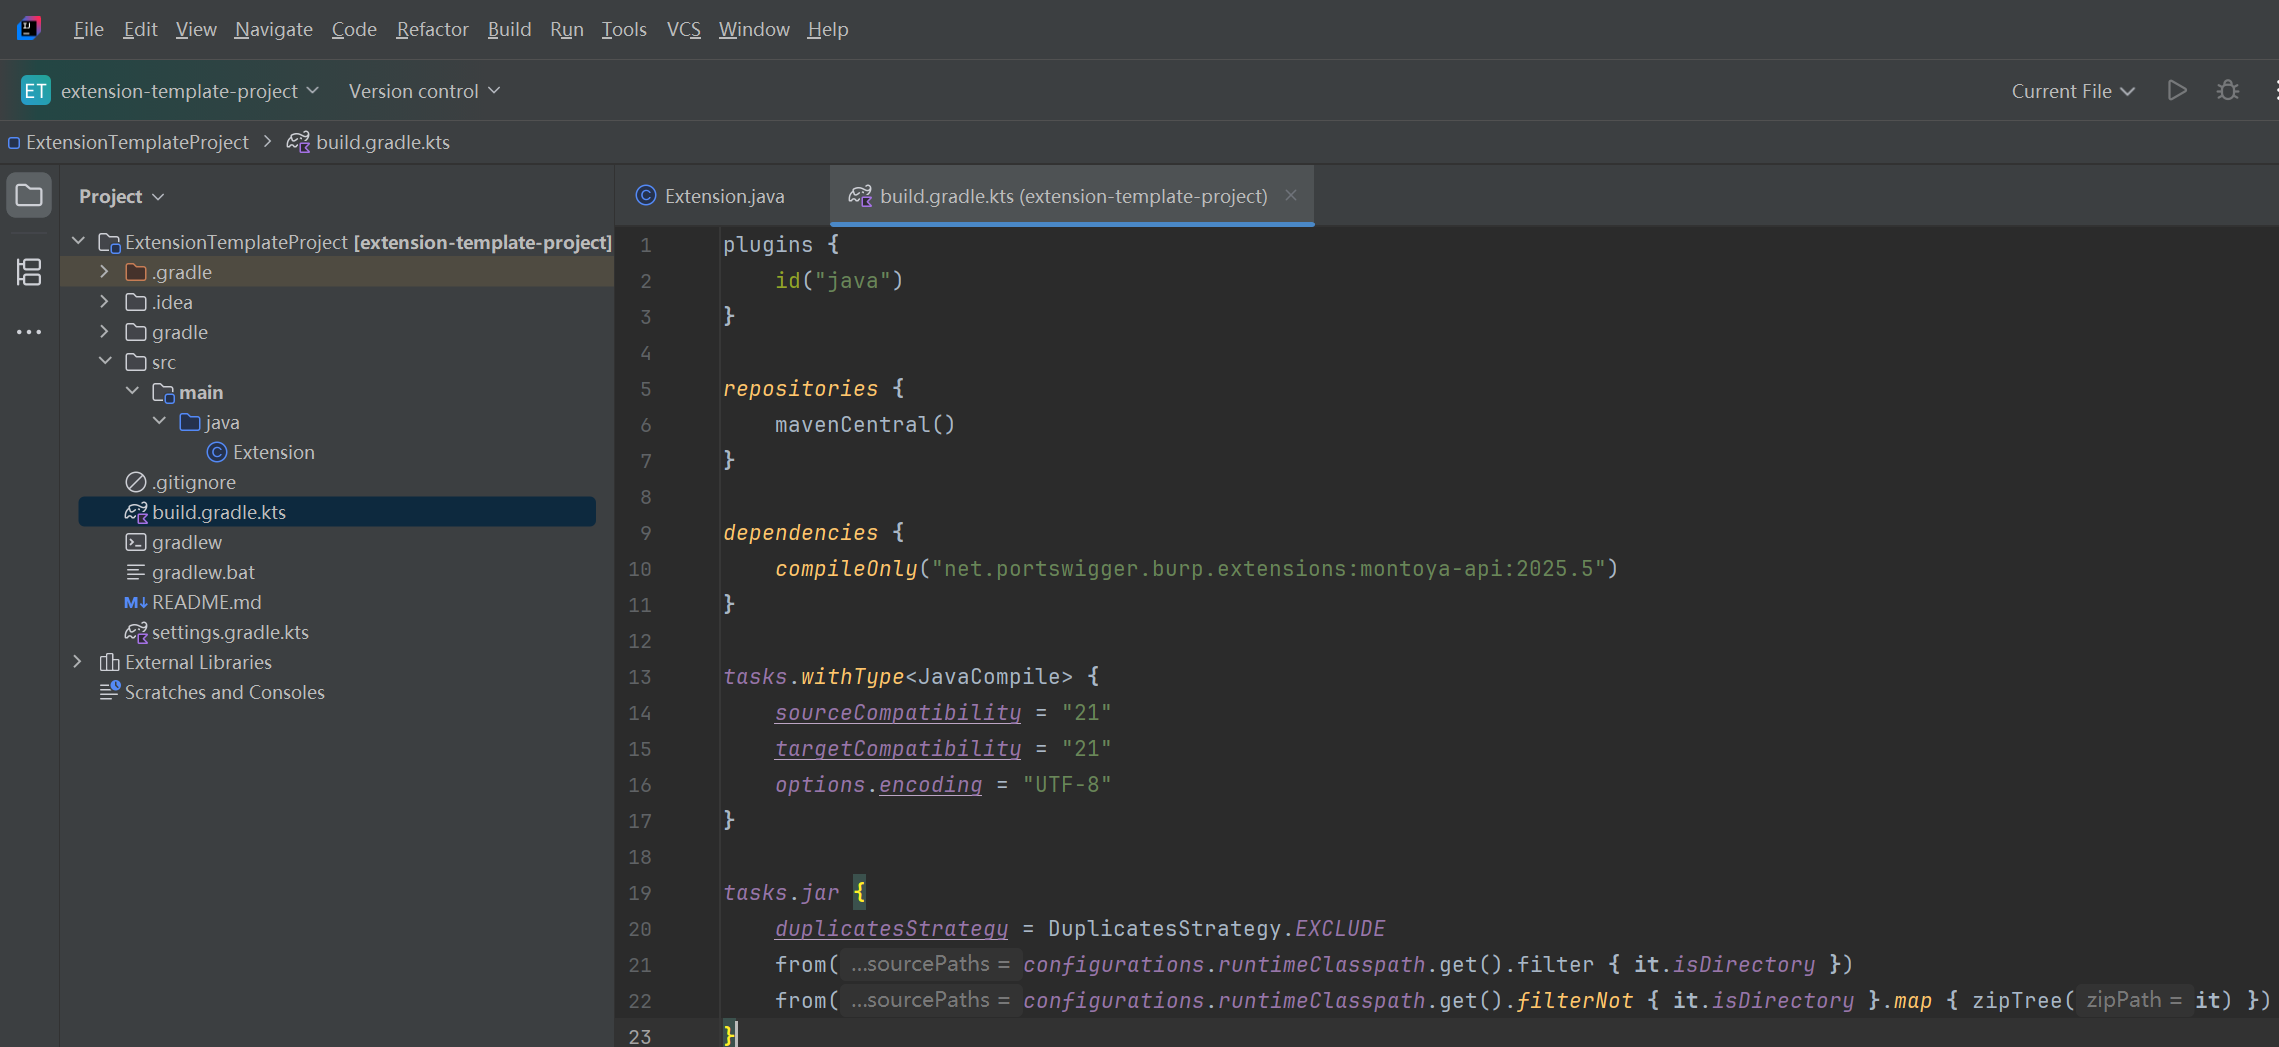Expand External Libraries node
The height and width of the screenshot is (1047, 2279).
[77, 661]
